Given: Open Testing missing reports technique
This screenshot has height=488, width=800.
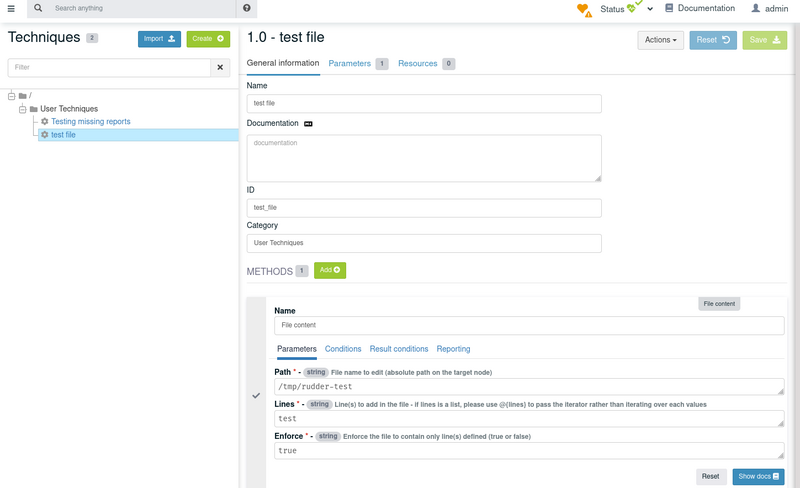Looking at the screenshot, I should point(90,121).
